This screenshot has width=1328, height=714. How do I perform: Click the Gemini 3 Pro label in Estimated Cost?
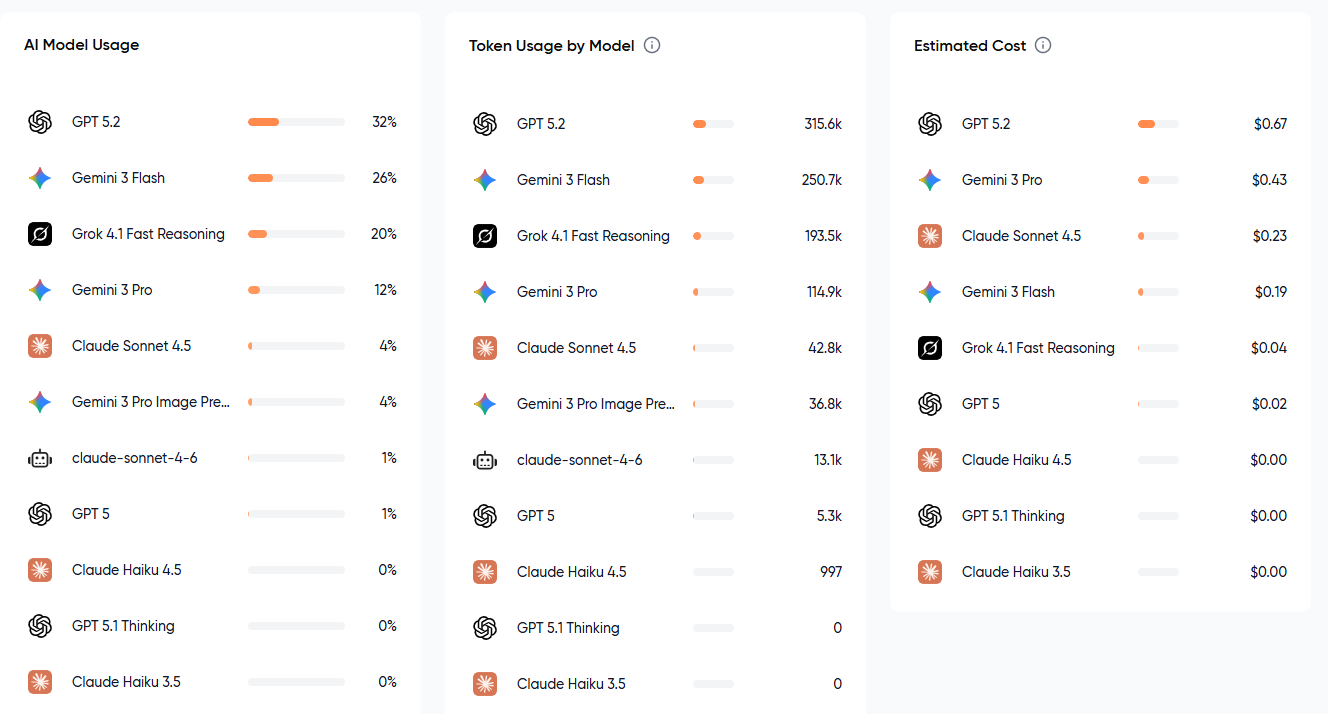[1002, 180]
